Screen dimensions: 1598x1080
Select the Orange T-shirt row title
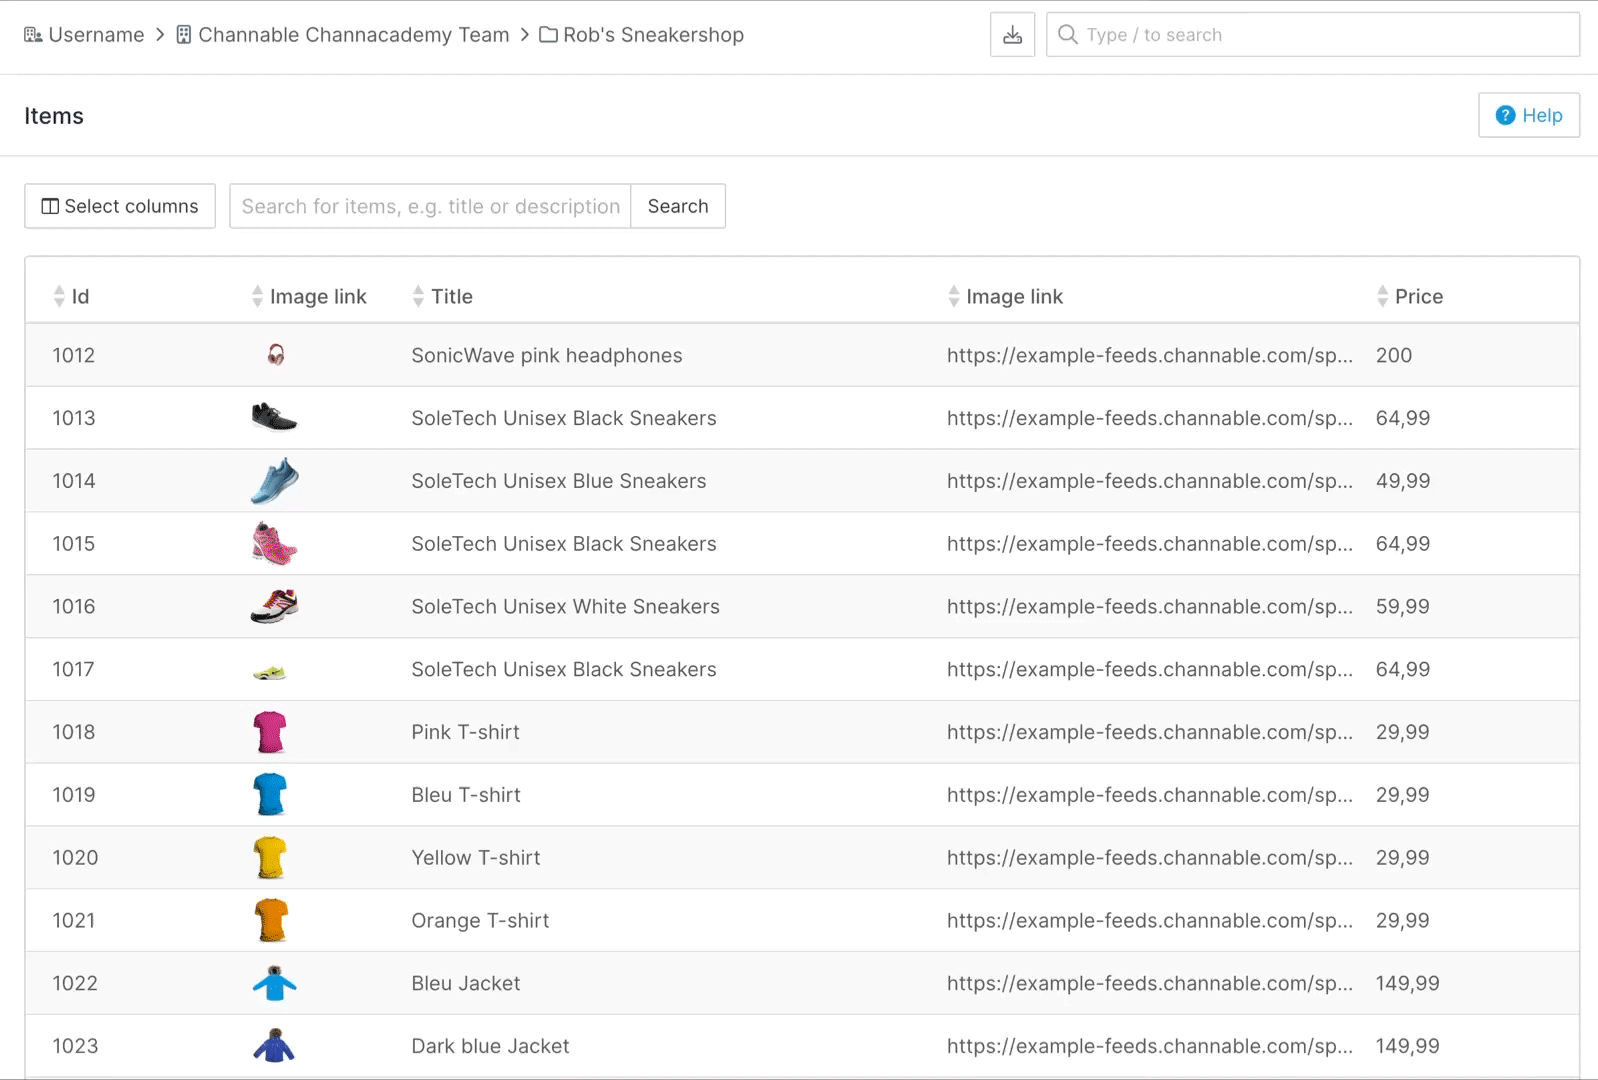[480, 921]
